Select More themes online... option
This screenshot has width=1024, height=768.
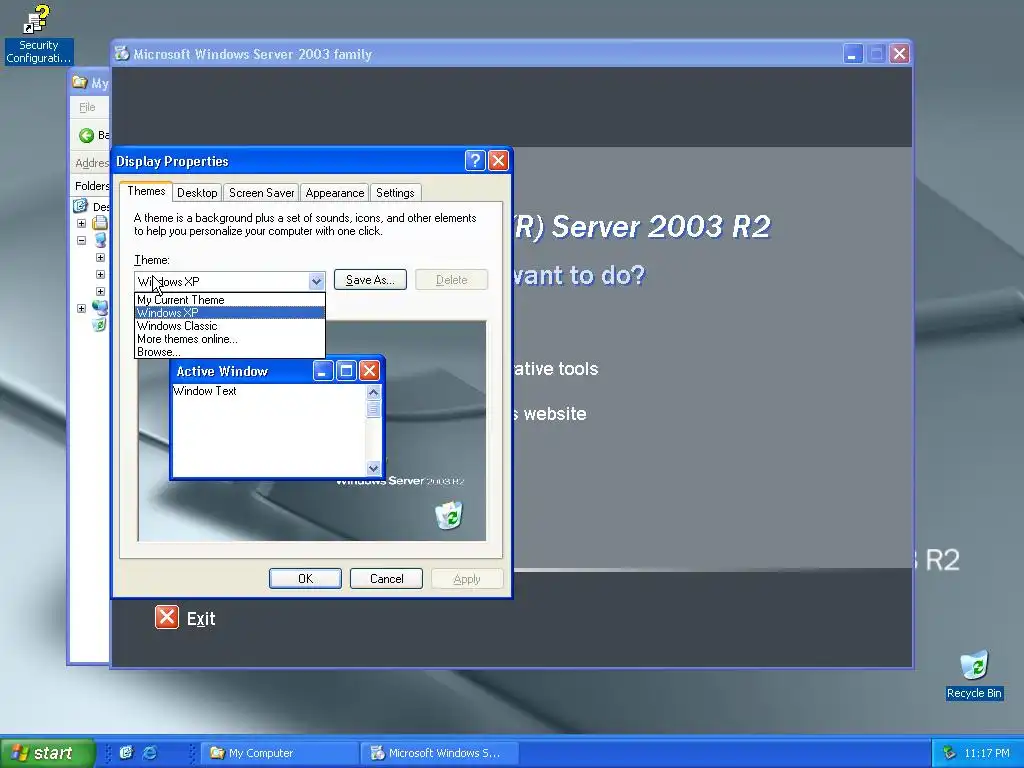tap(230, 339)
